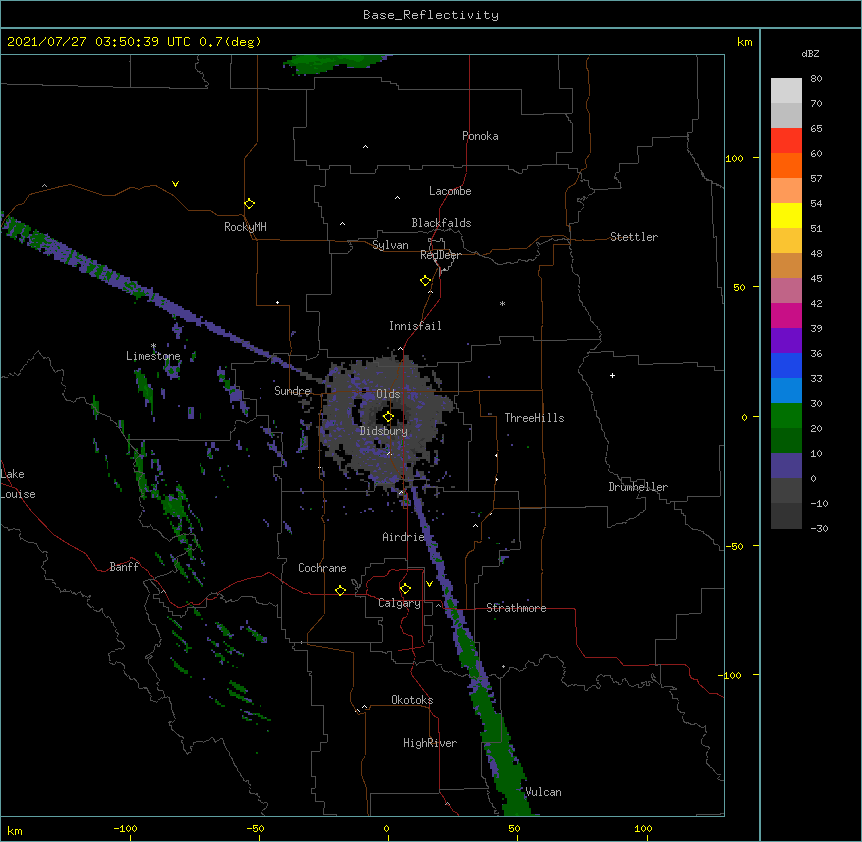Click the dBZ legend heading
This screenshot has width=862, height=842.
click(x=810, y=53)
